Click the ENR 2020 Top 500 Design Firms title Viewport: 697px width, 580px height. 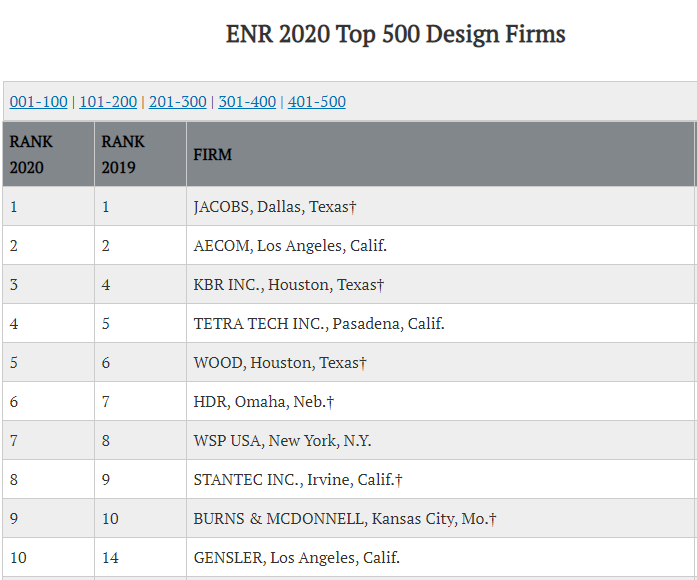point(395,34)
